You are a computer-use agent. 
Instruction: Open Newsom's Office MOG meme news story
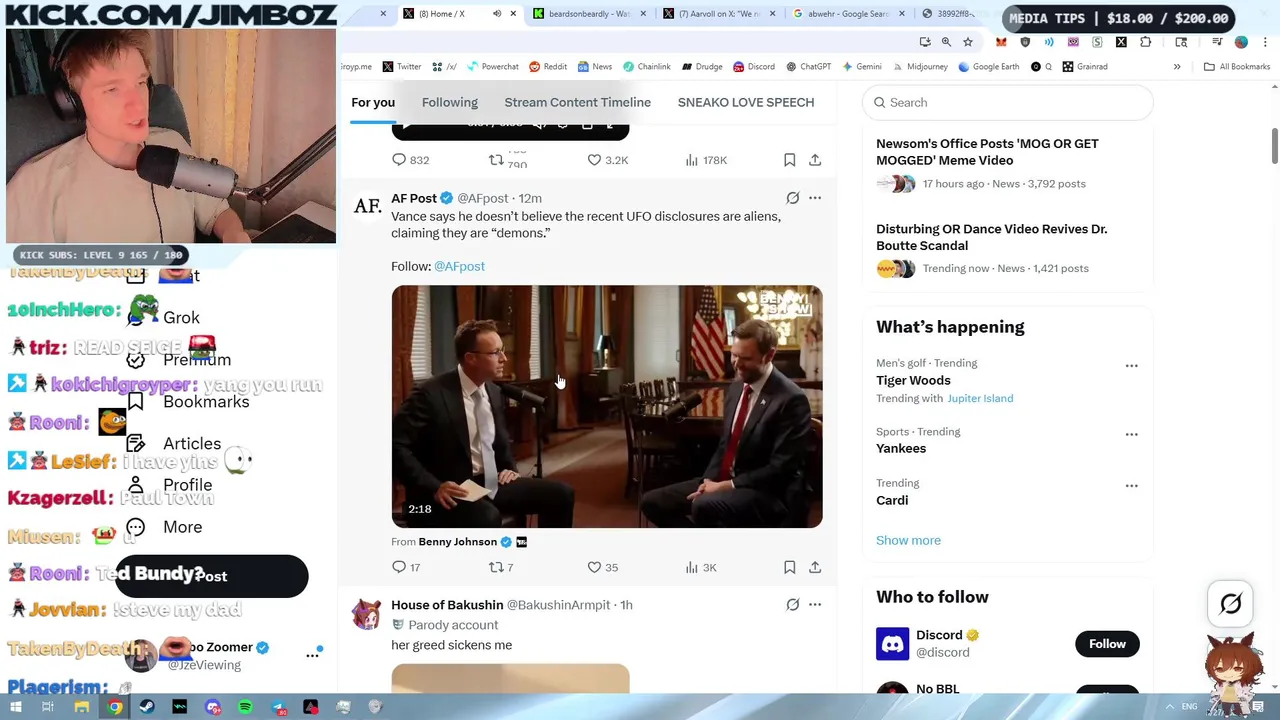pyautogui.click(x=987, y=152)
